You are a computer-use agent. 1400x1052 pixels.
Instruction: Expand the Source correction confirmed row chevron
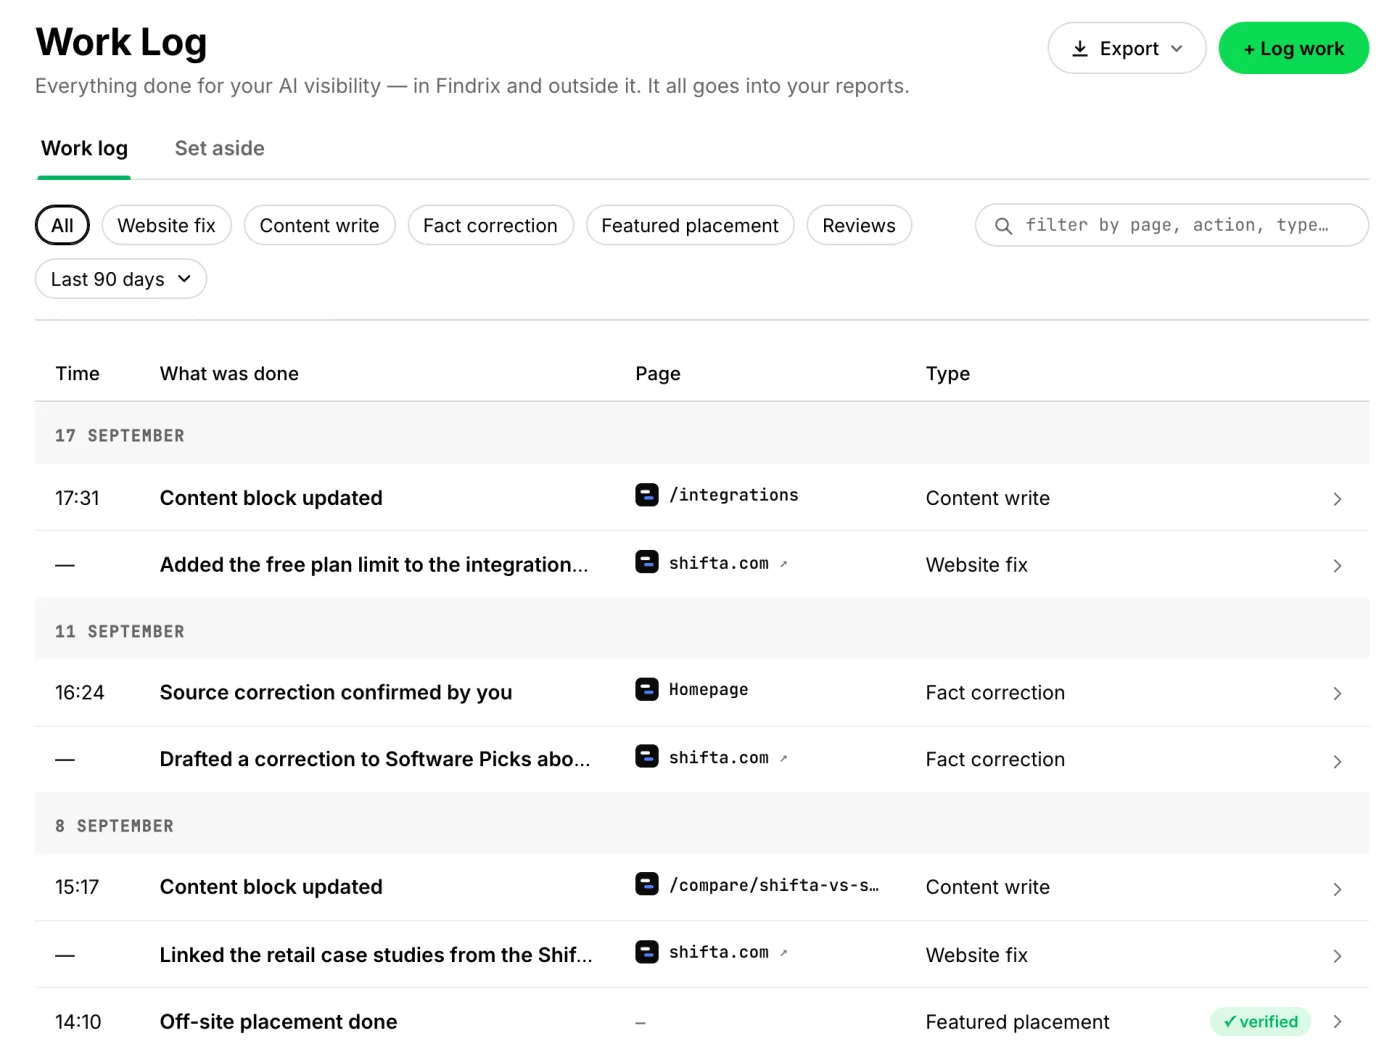(1337, 693)
